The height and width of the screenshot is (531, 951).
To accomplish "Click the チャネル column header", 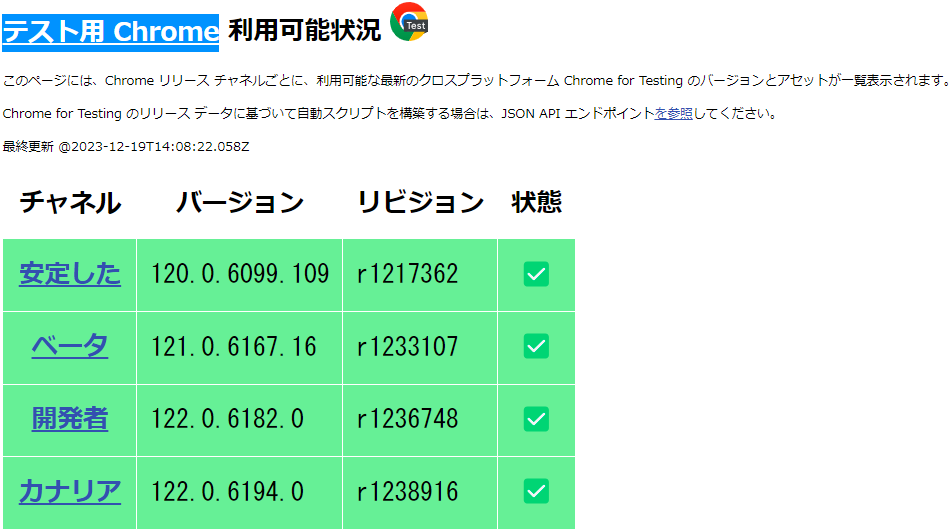I will [x=70, y=203].
